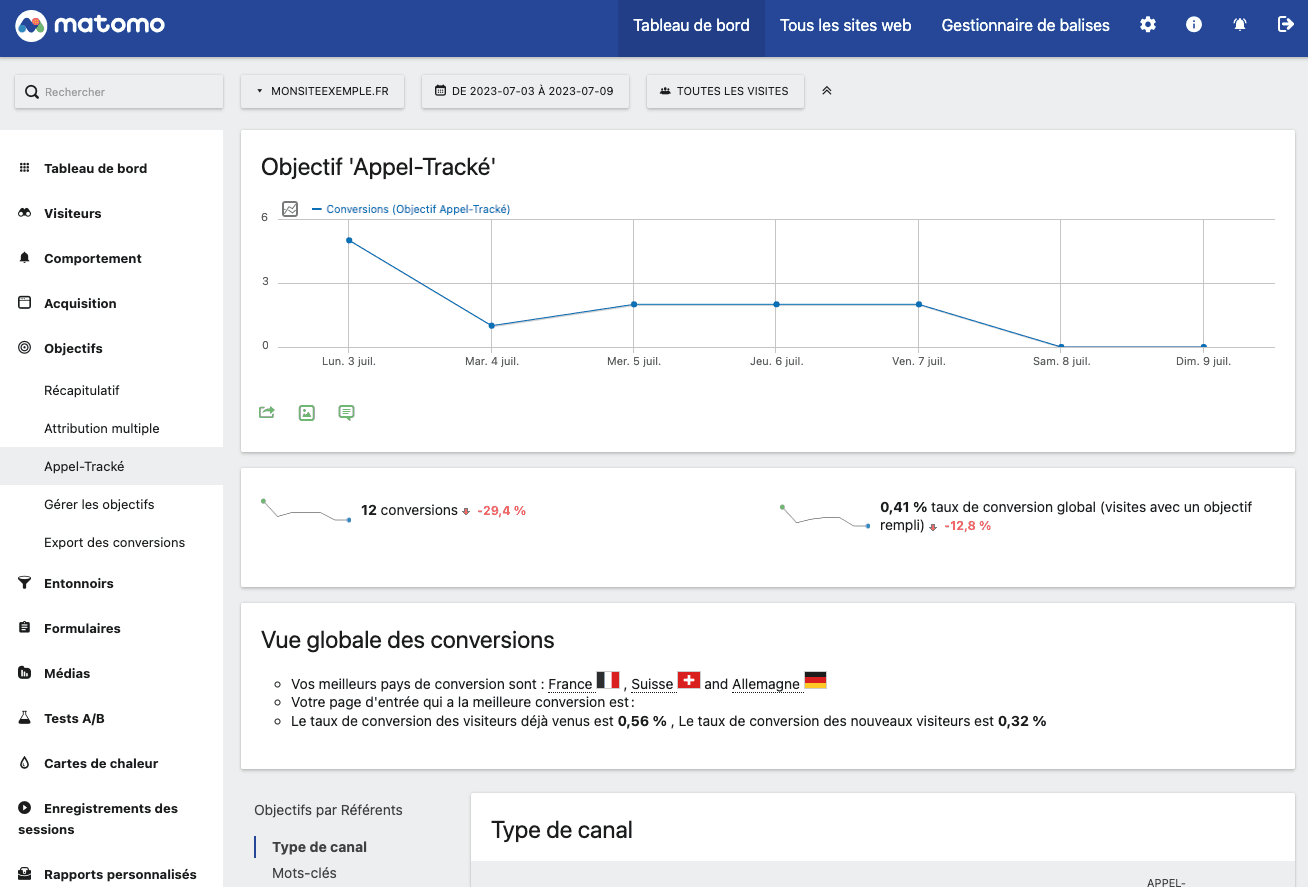Click the logout icon in the top bar

click(1286, 24)
